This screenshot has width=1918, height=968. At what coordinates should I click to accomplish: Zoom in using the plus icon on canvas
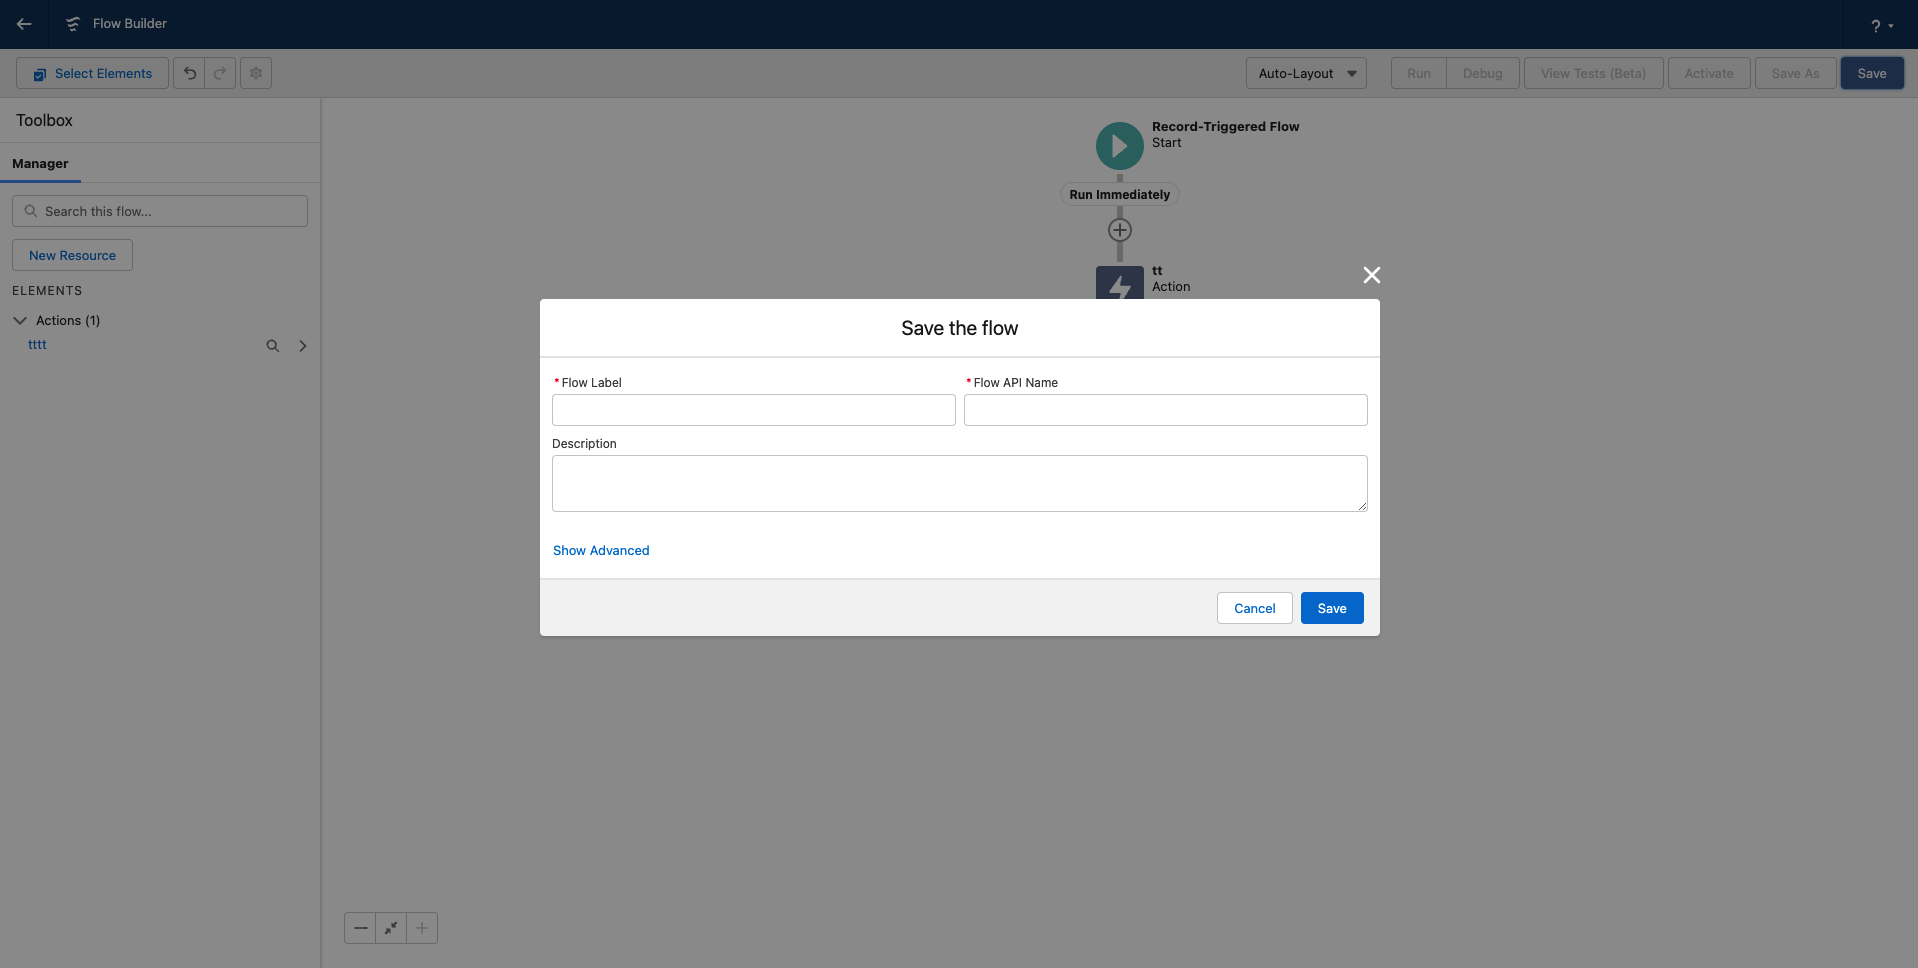421,928
